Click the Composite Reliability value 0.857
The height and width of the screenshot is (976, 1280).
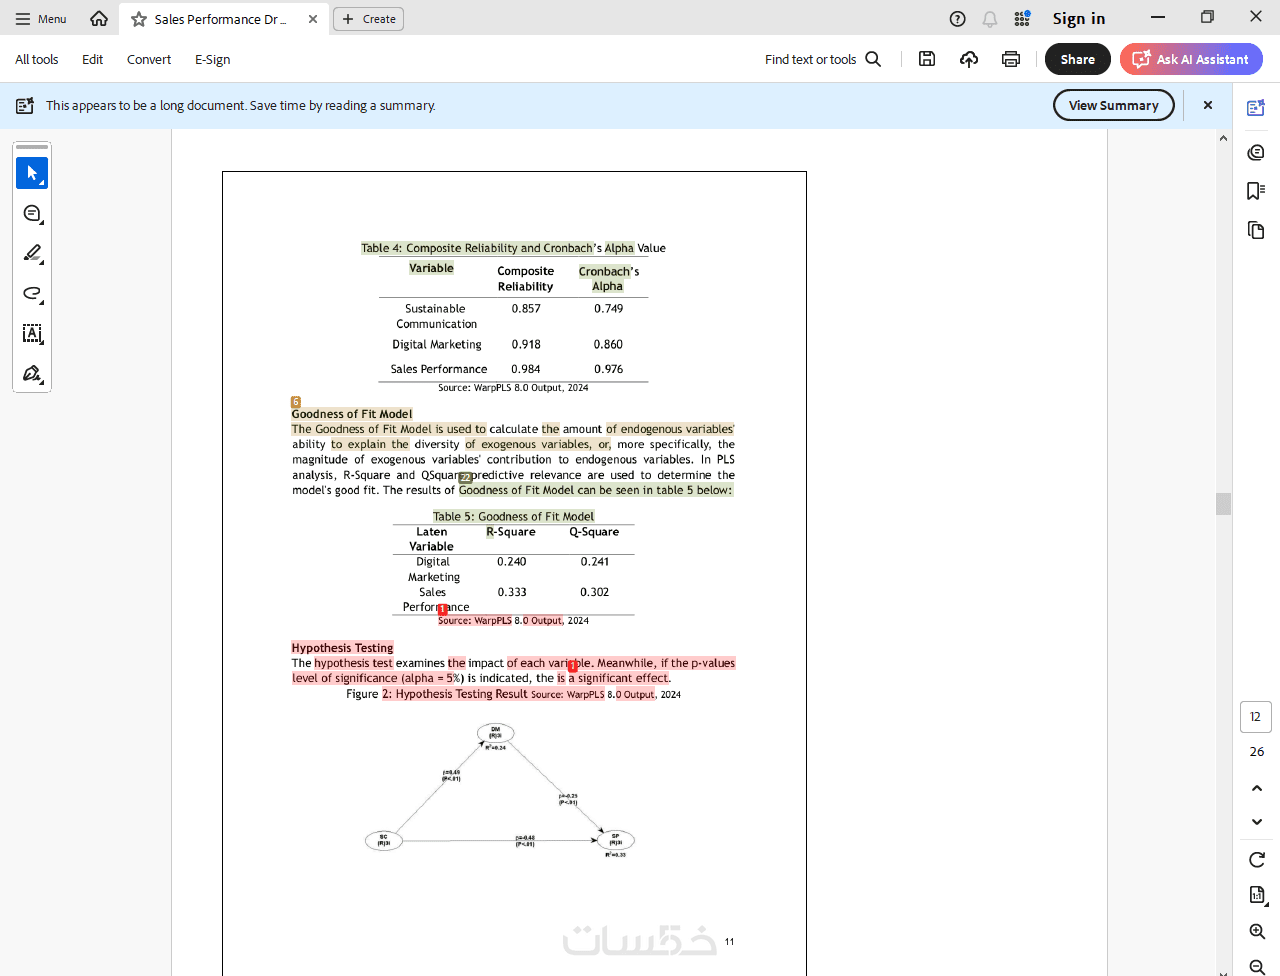click(x=526, y=309)
